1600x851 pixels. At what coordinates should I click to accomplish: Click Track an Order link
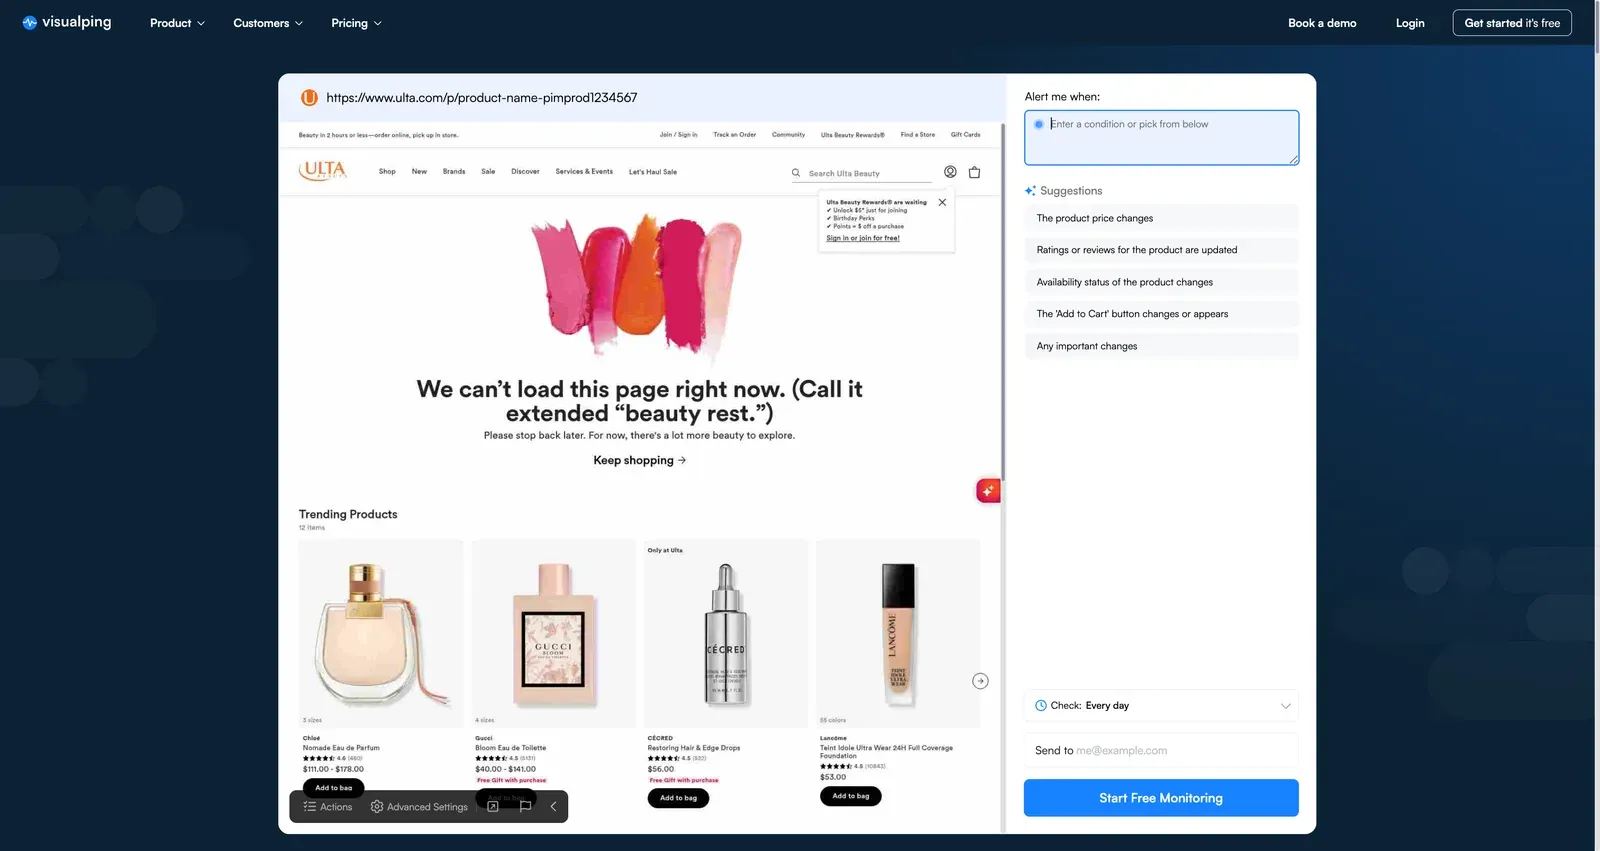734,135
